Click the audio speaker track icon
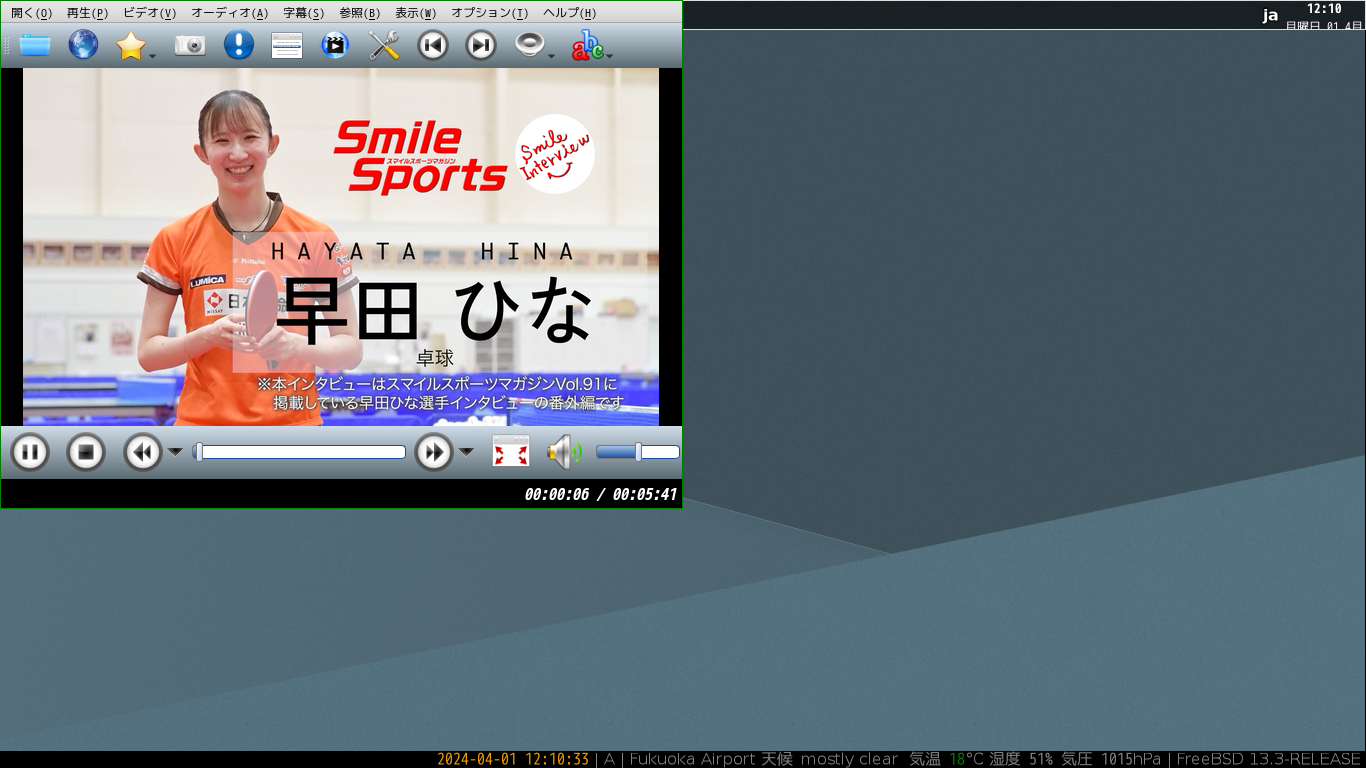 coord(529,45)
